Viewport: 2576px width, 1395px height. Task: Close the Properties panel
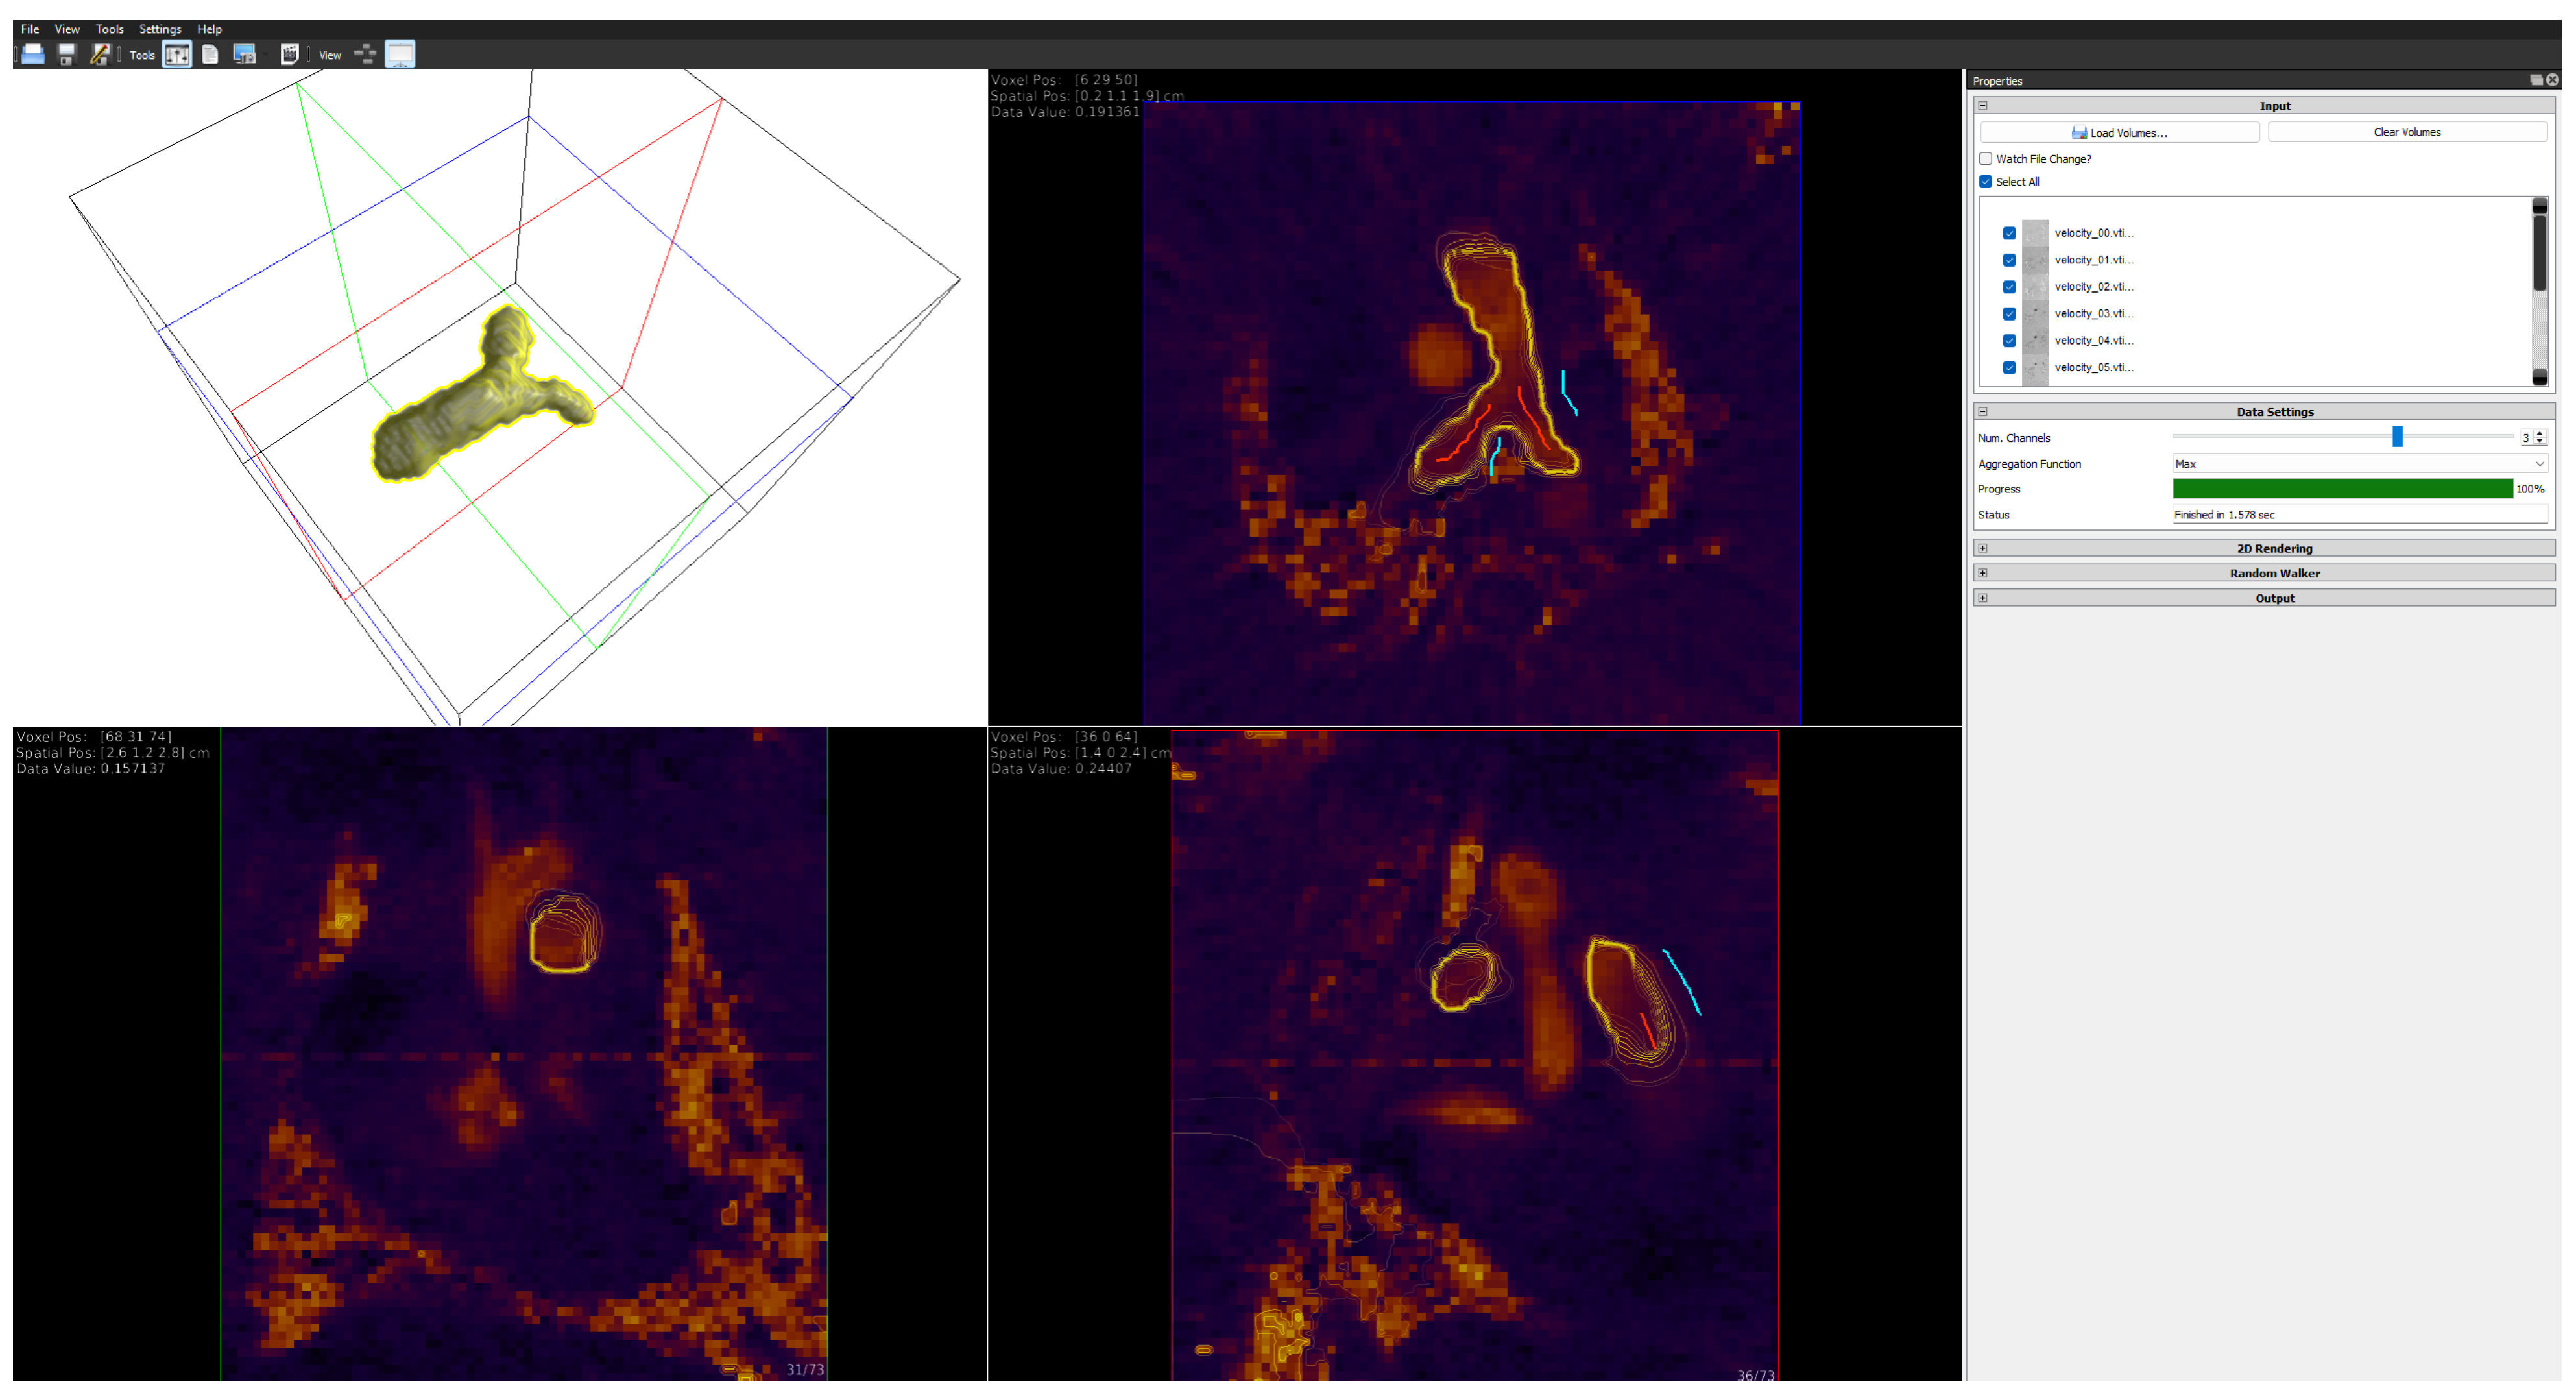pyautogui.click(x=2552, y=80)
